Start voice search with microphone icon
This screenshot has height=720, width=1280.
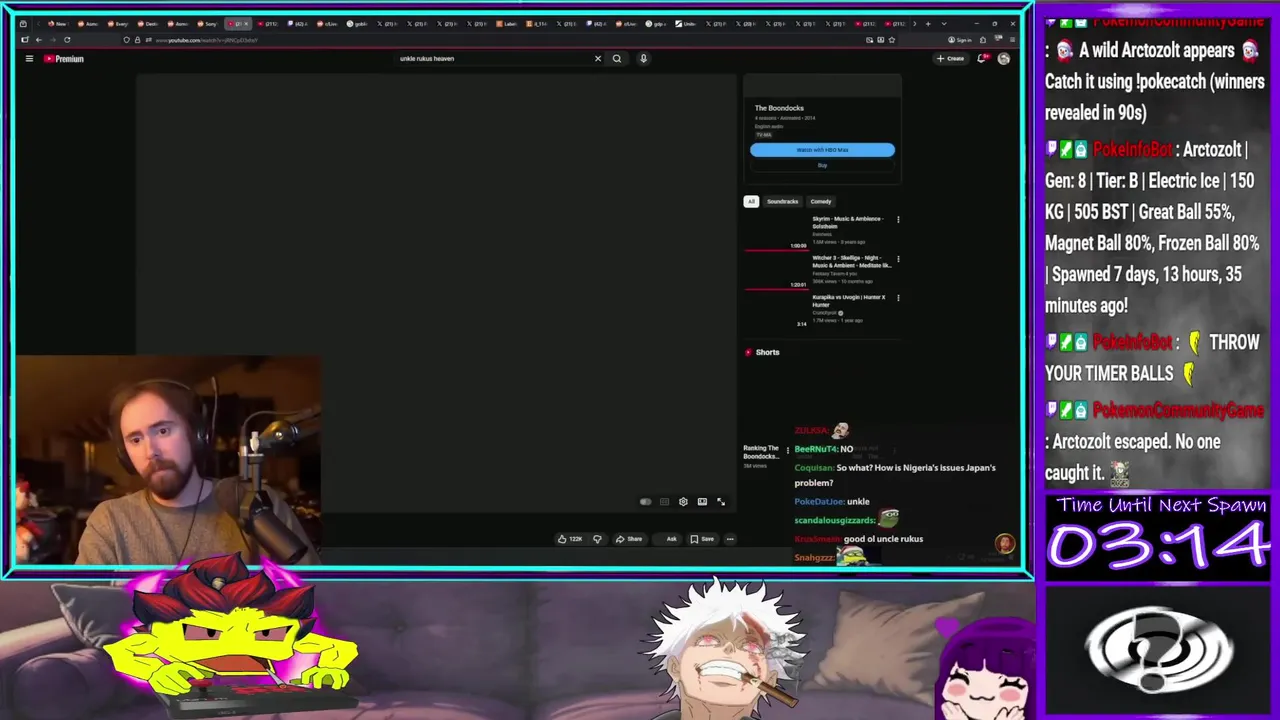[x=643, y=58]
